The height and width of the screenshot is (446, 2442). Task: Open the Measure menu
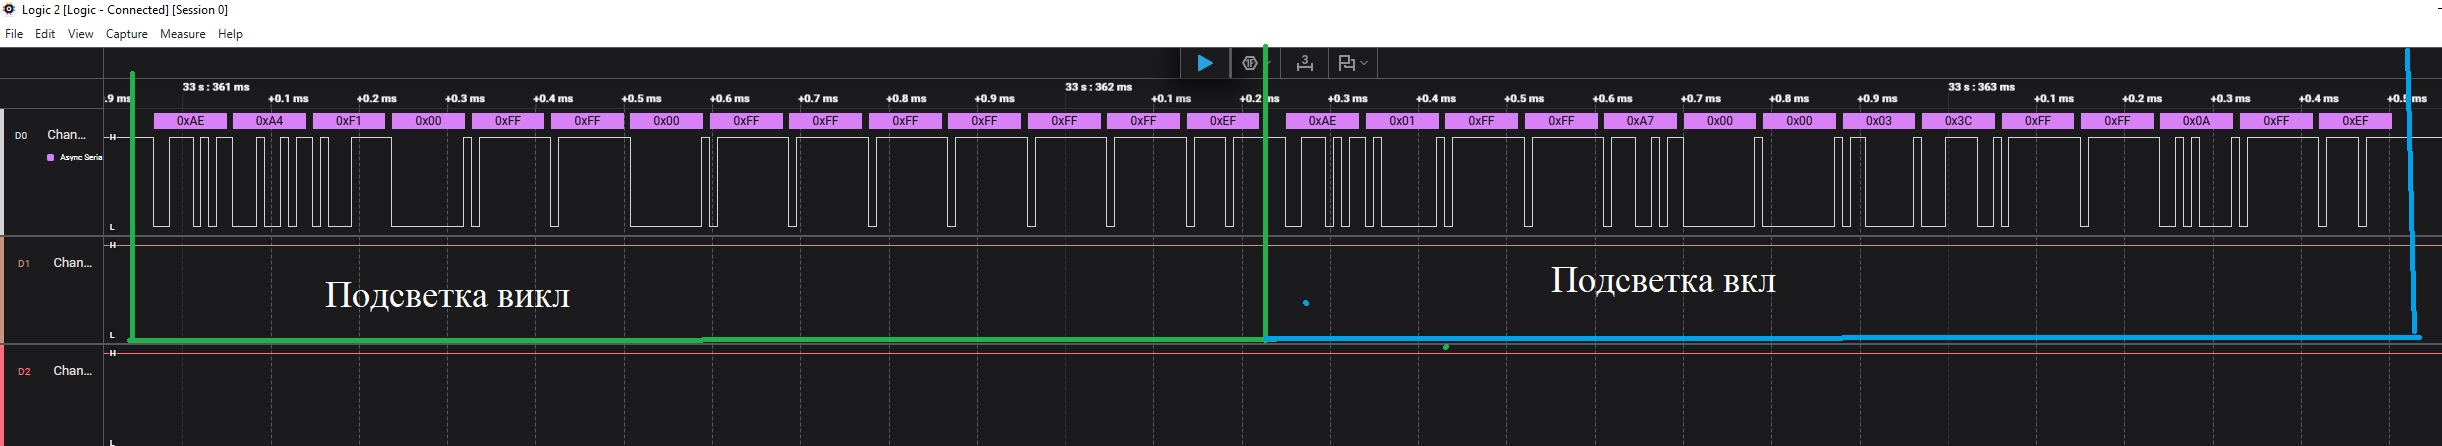(x=183, y=34)
